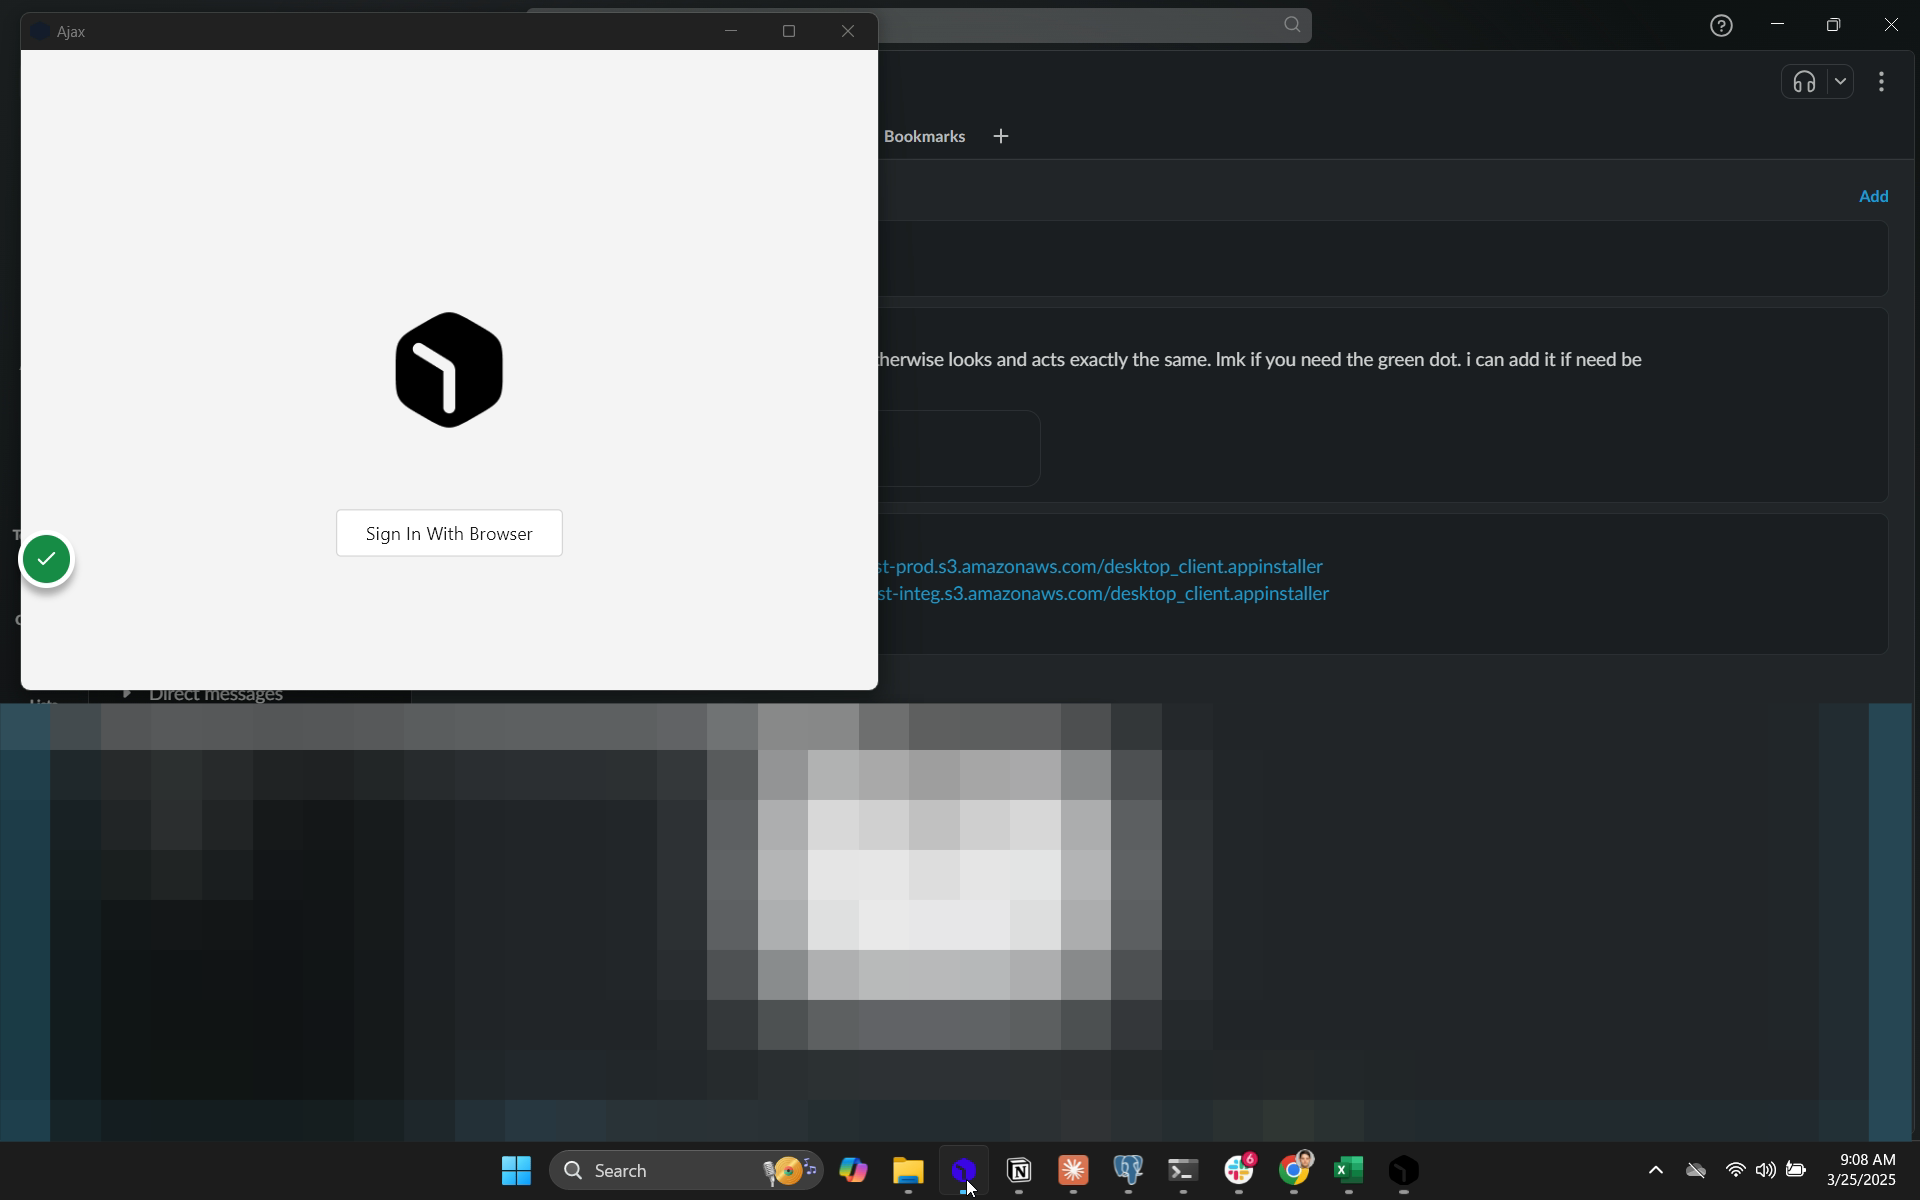Open Slack more actions vertical dots
Screen dimensions: 1920x1200
point(1881,82)
